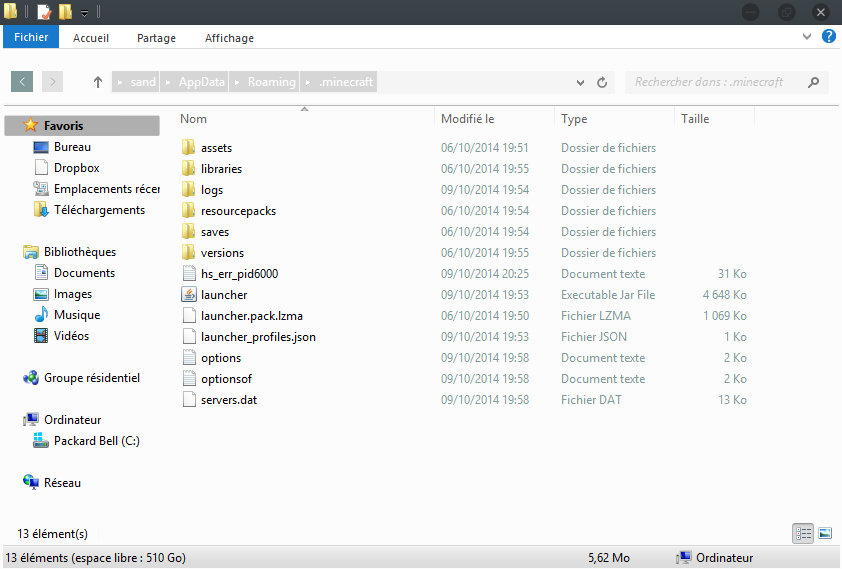The width and height of the screenshot is (842, 569).
Task: Open the address bar history dropdown
Action: (x=580, y=83)
